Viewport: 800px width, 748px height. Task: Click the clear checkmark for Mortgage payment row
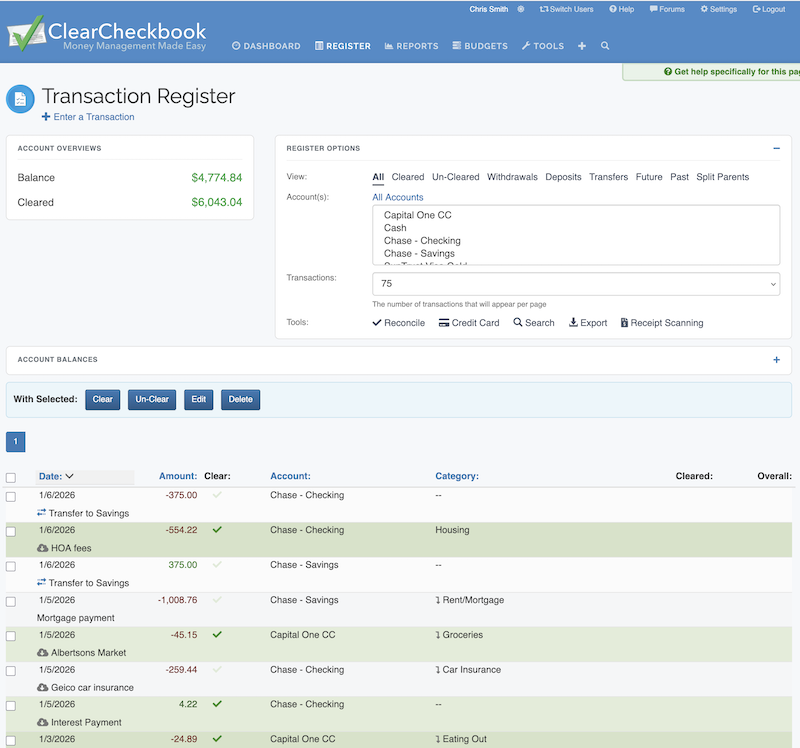pyautogui.click(x=217, y=600)
